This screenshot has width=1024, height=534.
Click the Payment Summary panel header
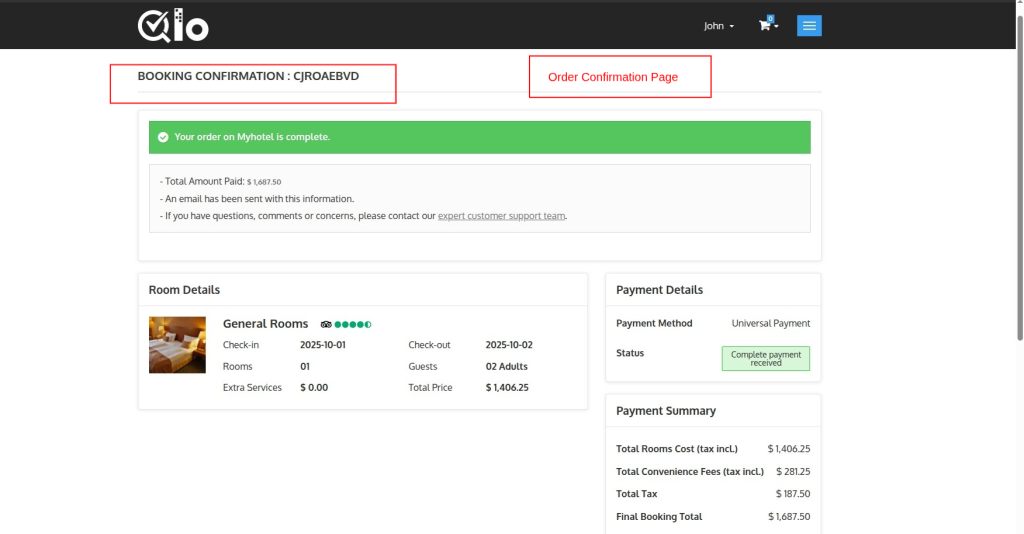(666, 411)
